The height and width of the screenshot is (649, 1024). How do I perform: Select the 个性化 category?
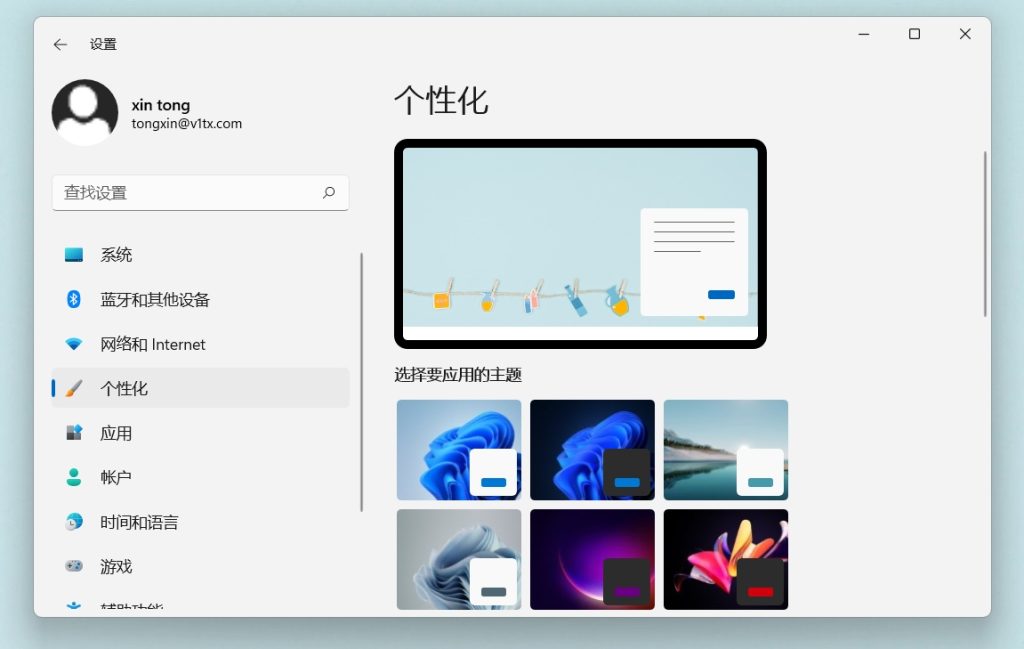[x=200, y=388]
